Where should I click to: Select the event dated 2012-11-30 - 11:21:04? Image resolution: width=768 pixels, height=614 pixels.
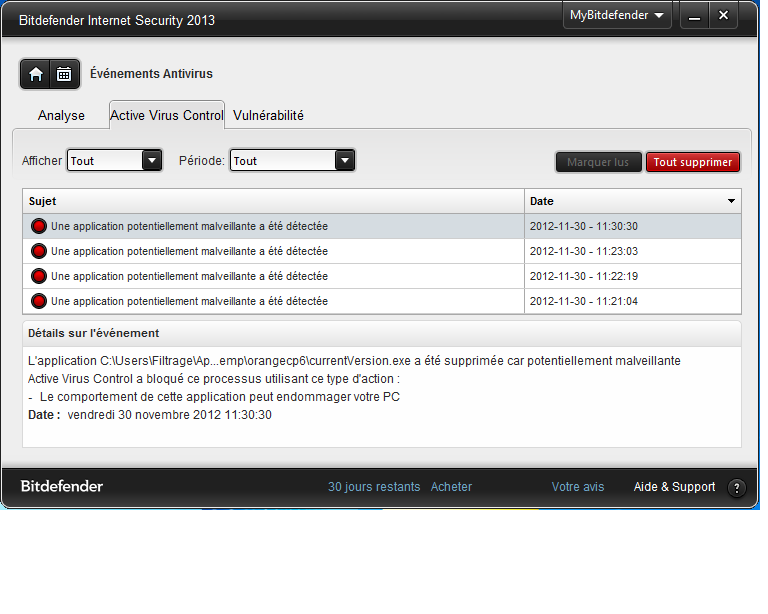coord(382,301)
